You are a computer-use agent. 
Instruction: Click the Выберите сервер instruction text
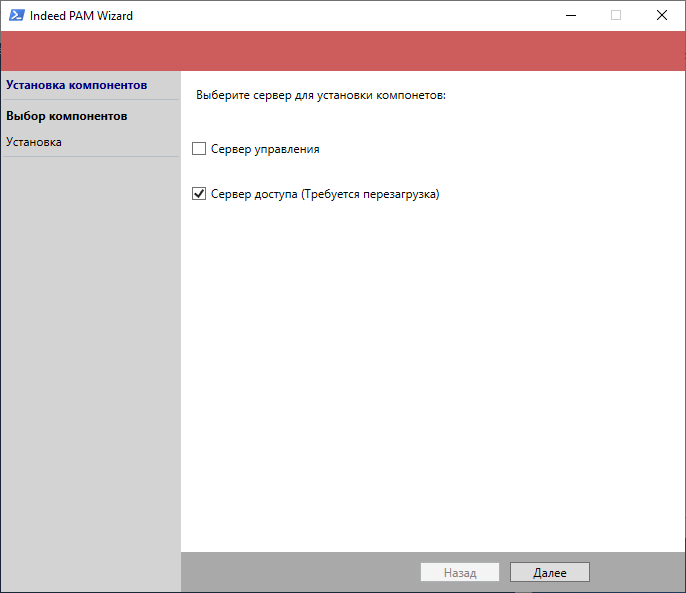click(320, 96)
